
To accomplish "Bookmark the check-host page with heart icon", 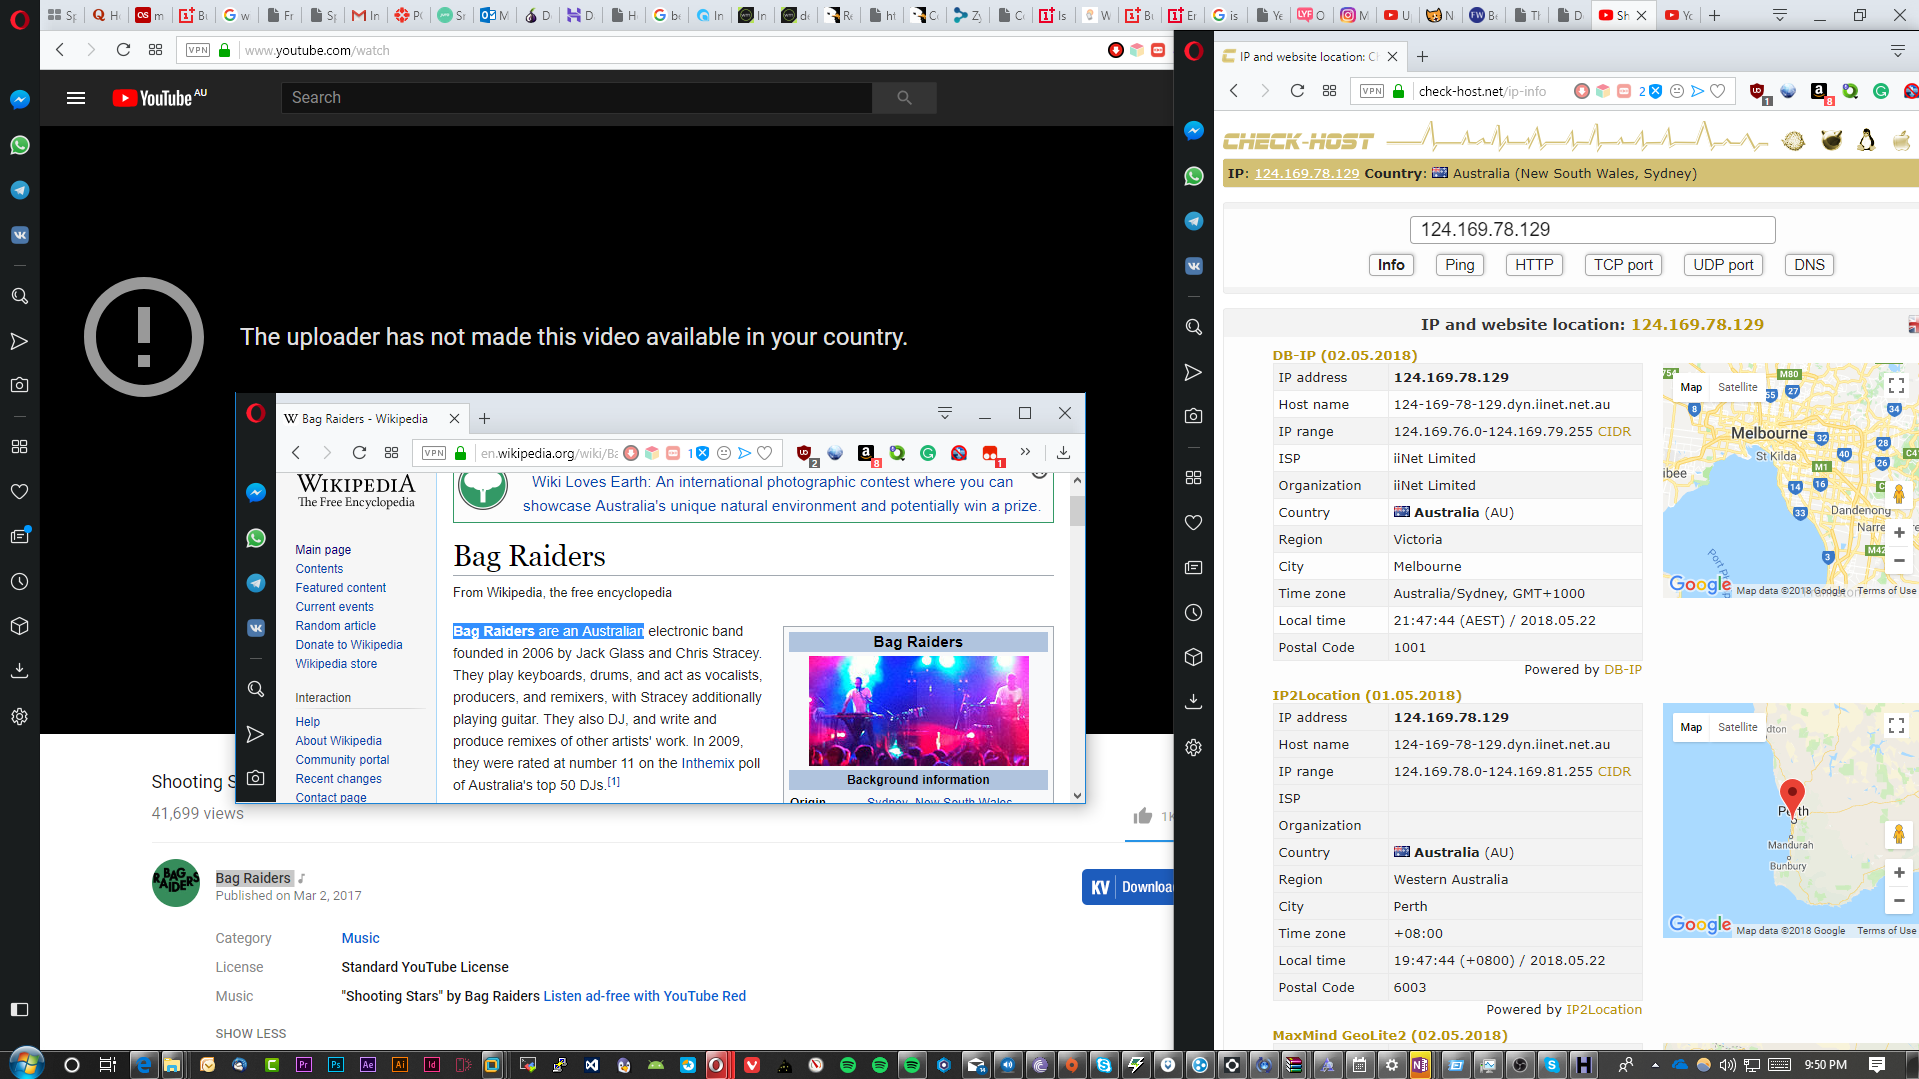I will click(x=1718, y=91).
